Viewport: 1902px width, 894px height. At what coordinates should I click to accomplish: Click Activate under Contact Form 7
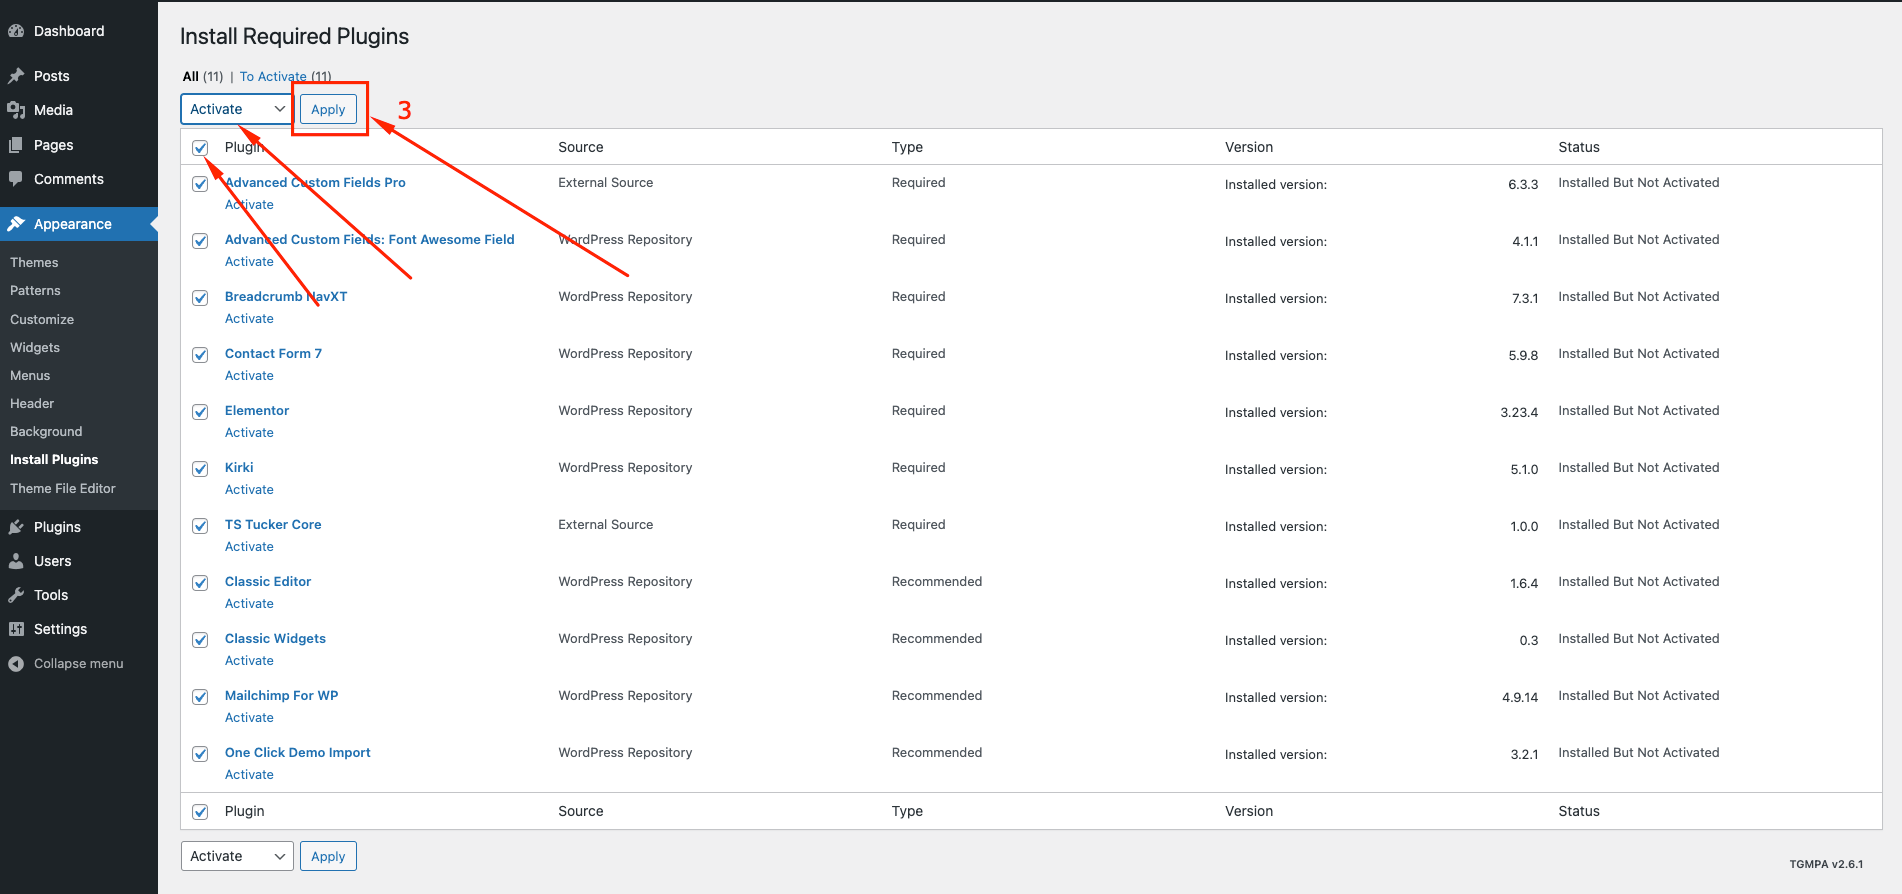(249, 375)
